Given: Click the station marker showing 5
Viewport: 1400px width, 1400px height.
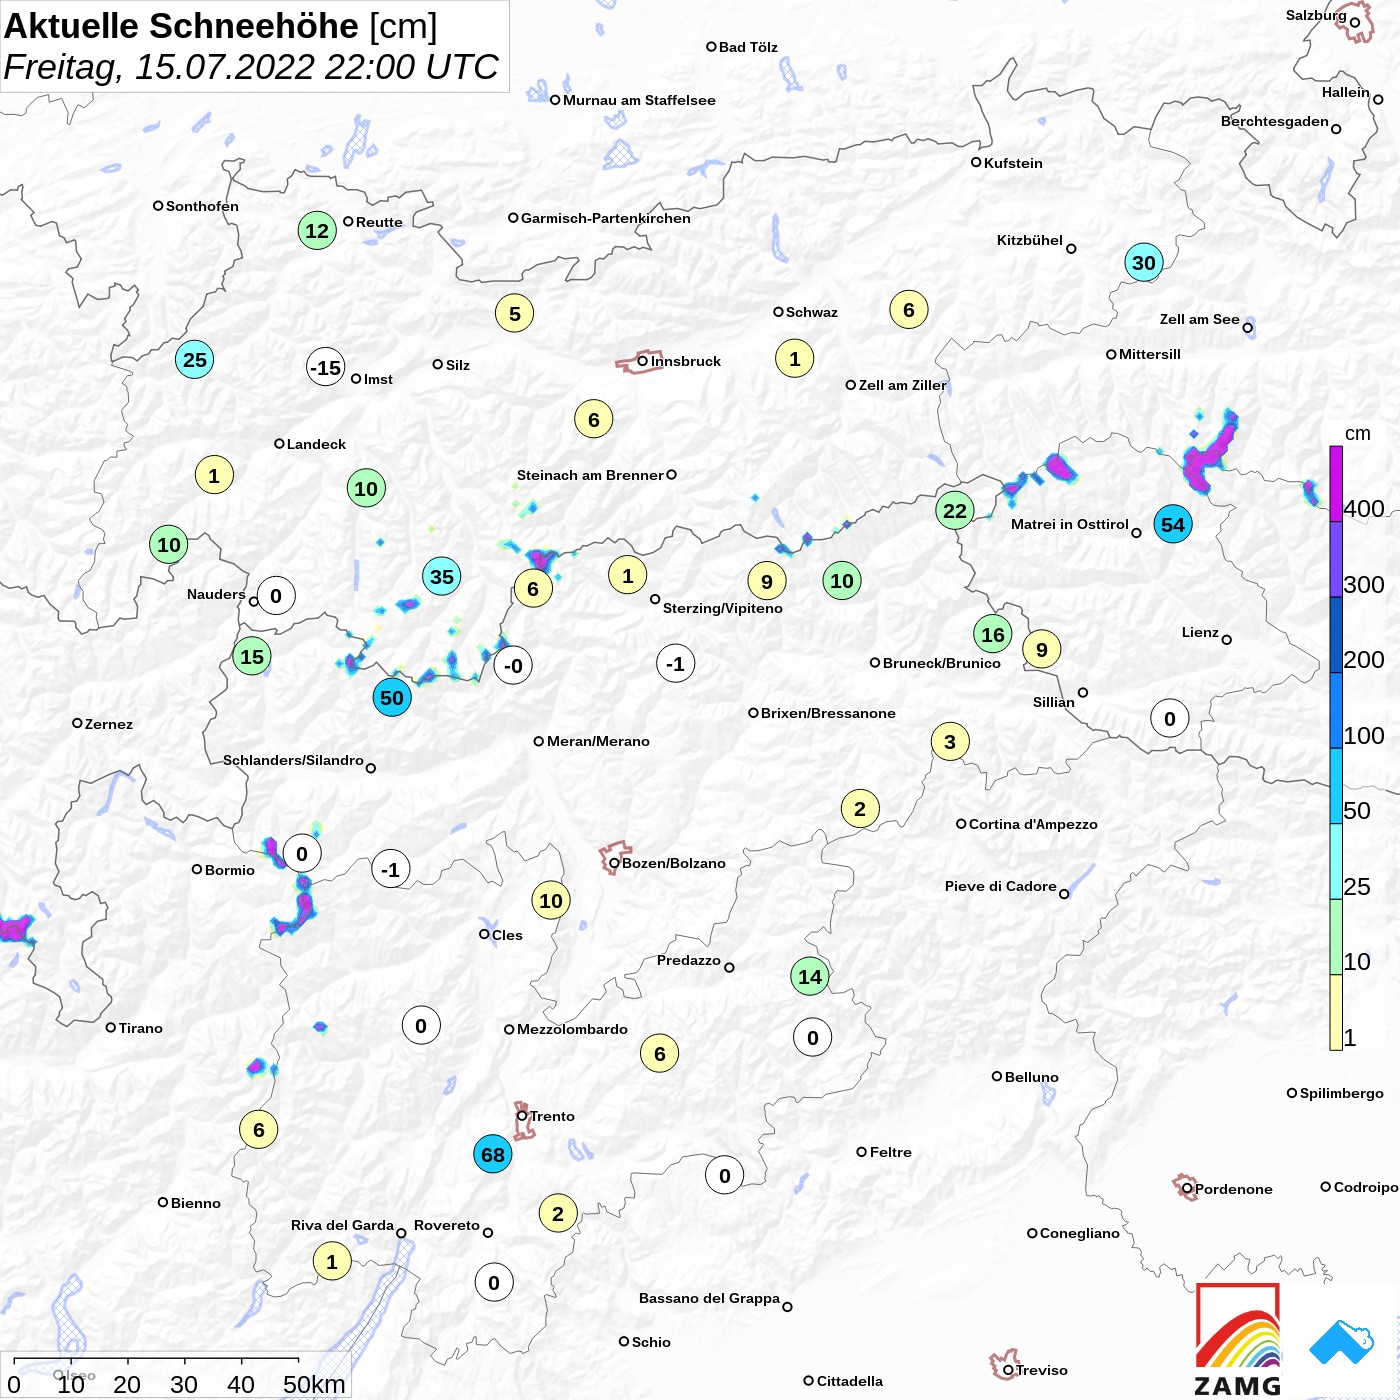Looking at the screenshot, I should [x=515, y=314].
